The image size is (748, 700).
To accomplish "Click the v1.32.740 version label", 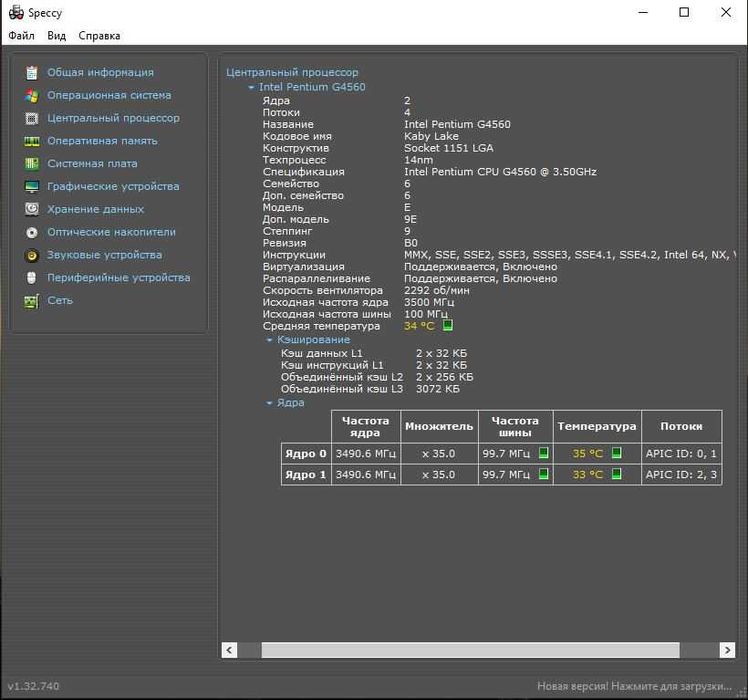I will [x=33, y=687].
